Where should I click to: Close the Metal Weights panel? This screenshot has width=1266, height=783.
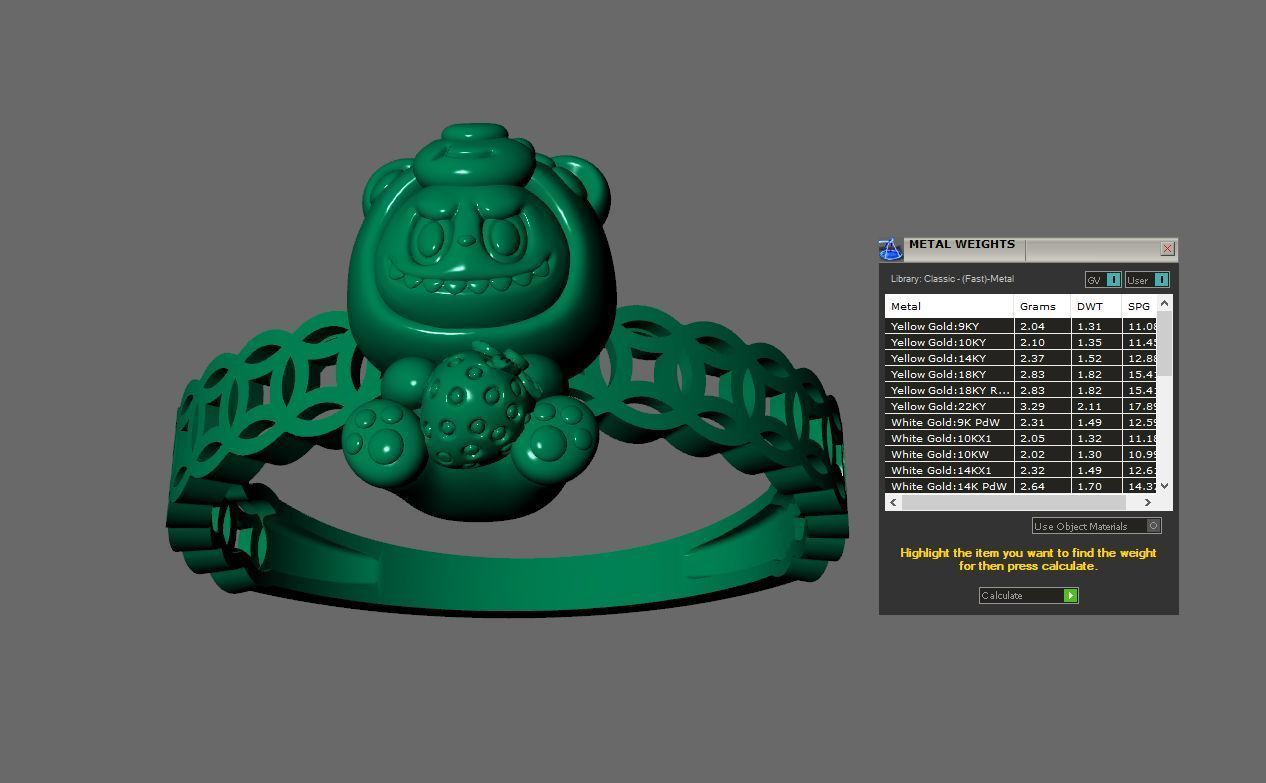pyautogui.click(x=1167, y=248)
